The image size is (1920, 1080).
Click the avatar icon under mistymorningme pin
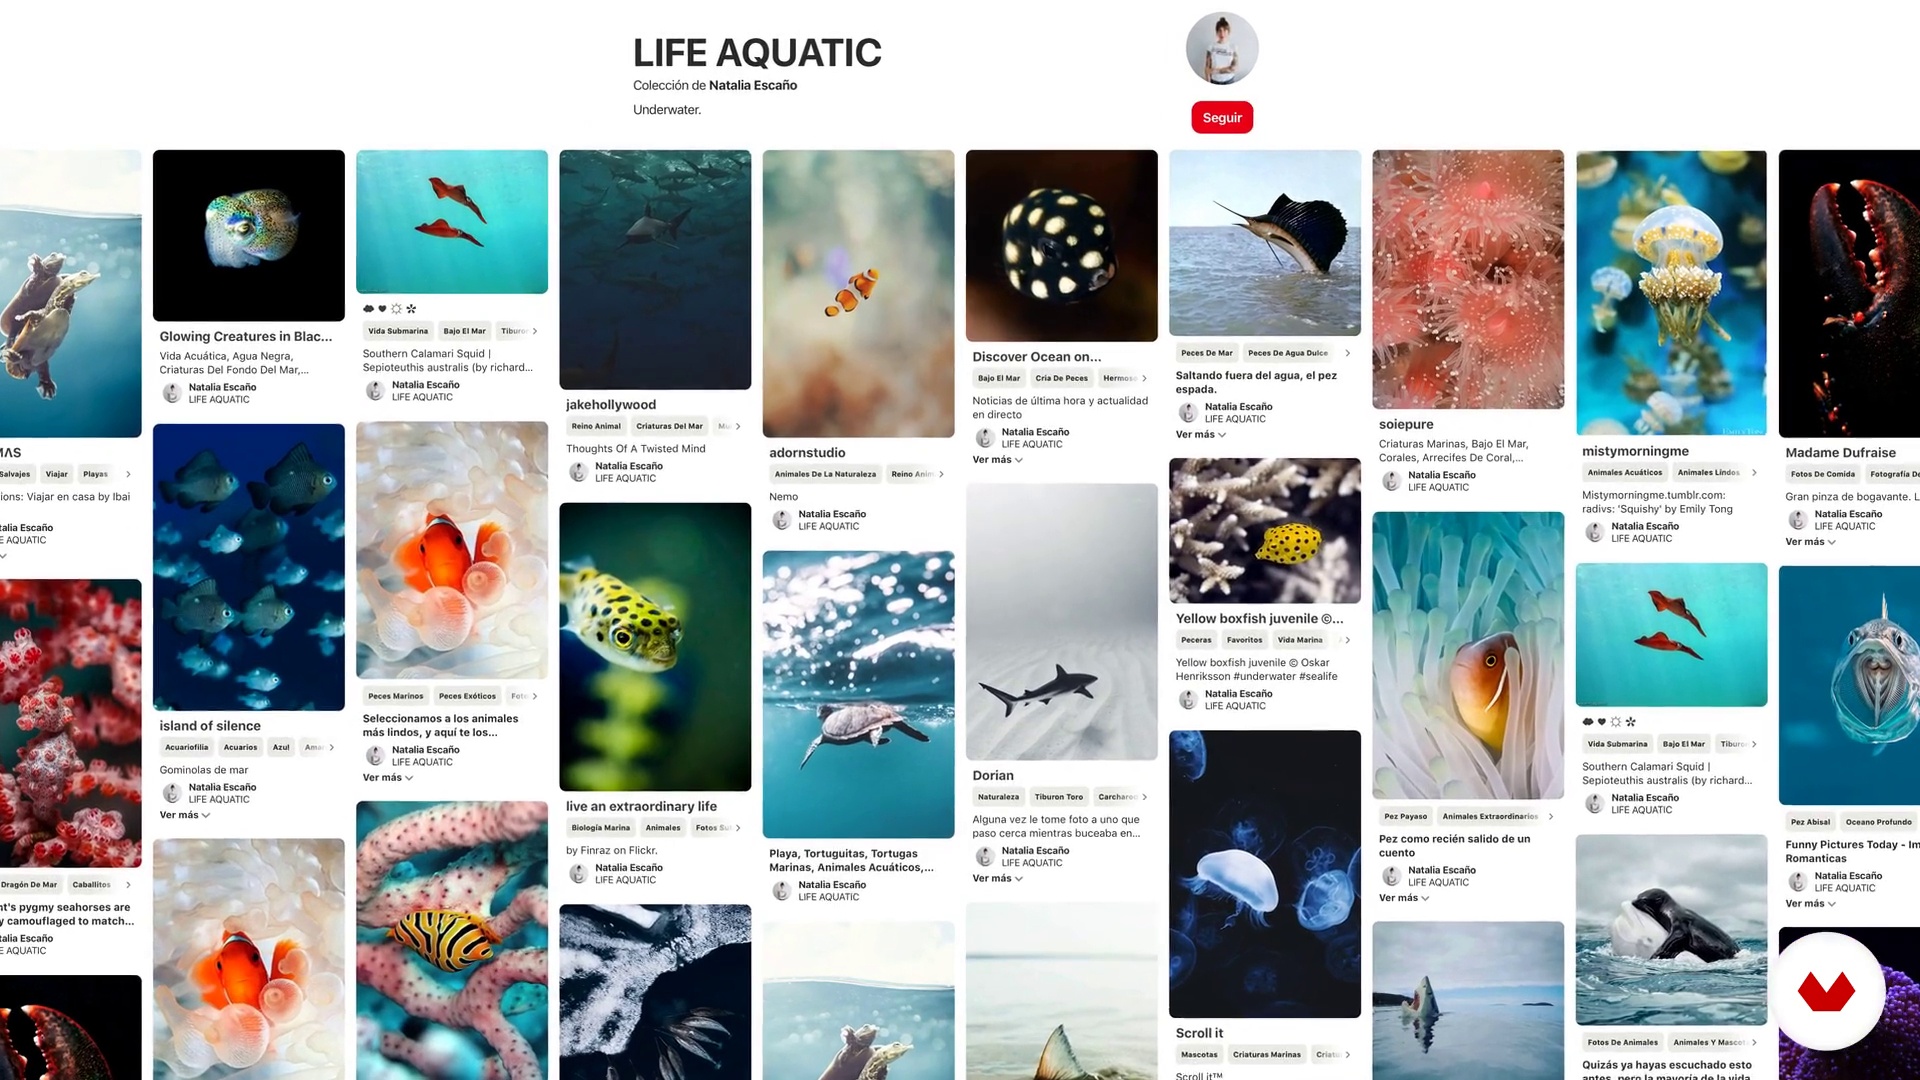coord(1594,532)
